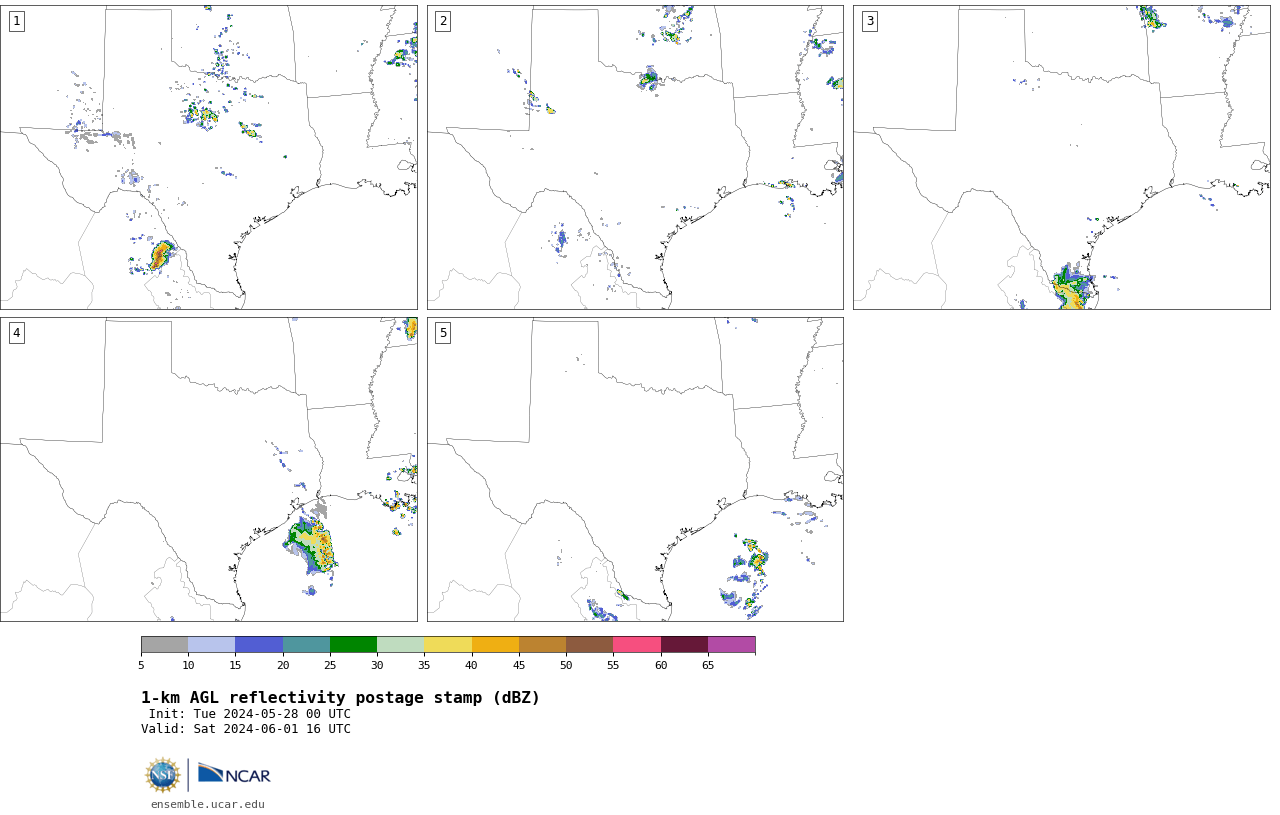Click the Valid: Sat 2024-06-01 16 UTC text
This screenshot has height=815, width=1280.
pos(246,729)
